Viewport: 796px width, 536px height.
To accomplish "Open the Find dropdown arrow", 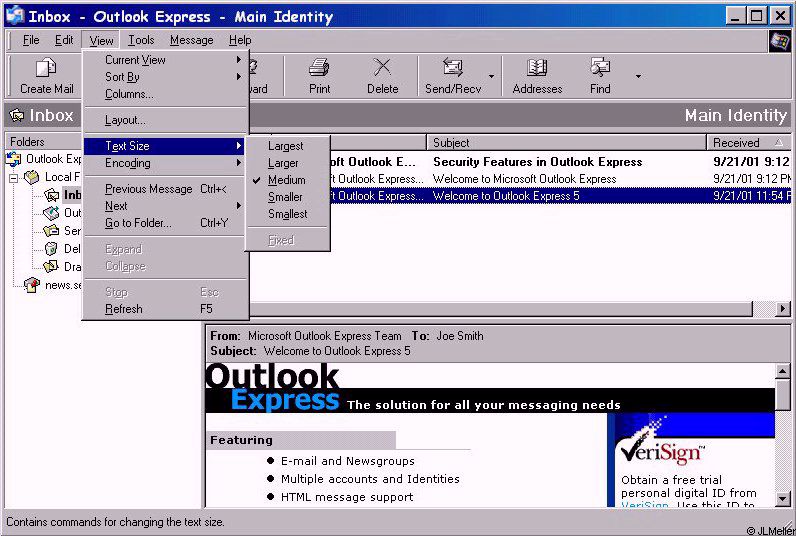I will click(638, 76).
